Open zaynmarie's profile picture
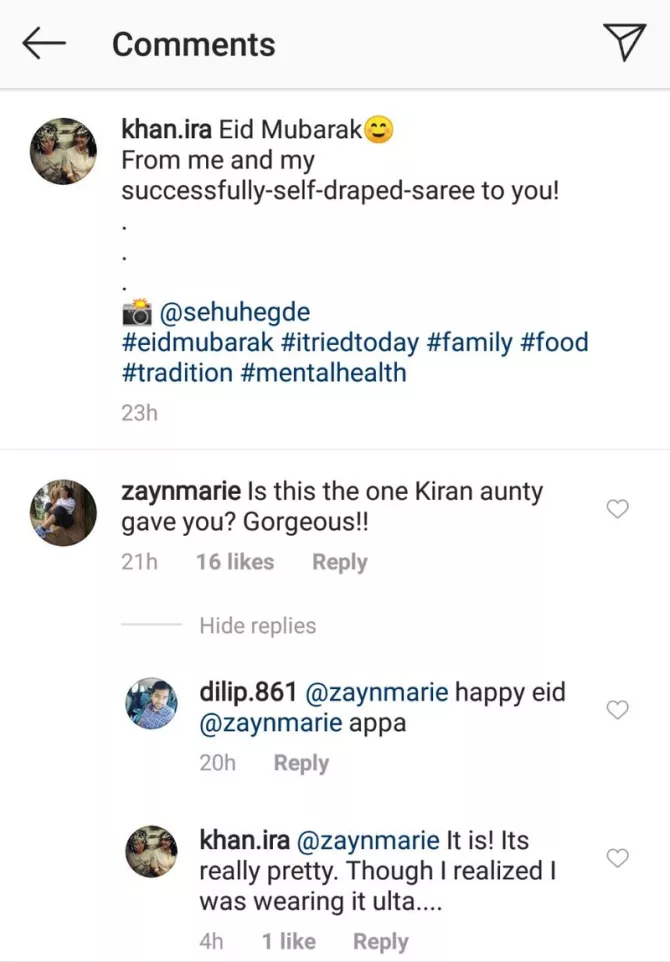 coord(63,512)
